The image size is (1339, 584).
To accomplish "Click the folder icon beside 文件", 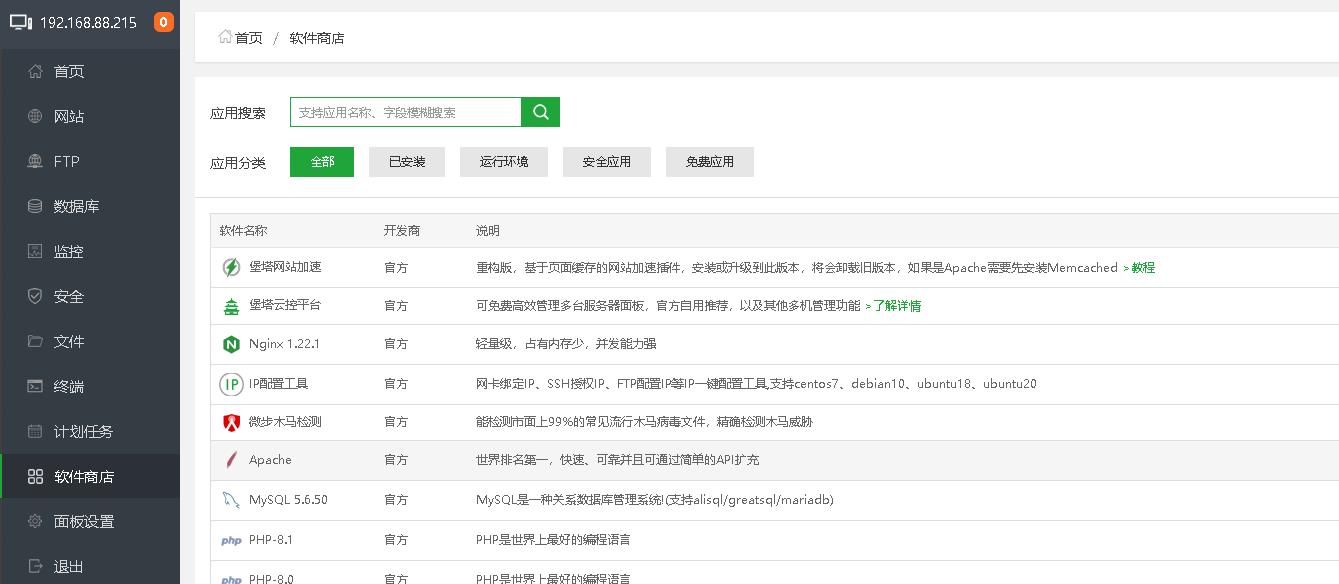I will (36, 341).
